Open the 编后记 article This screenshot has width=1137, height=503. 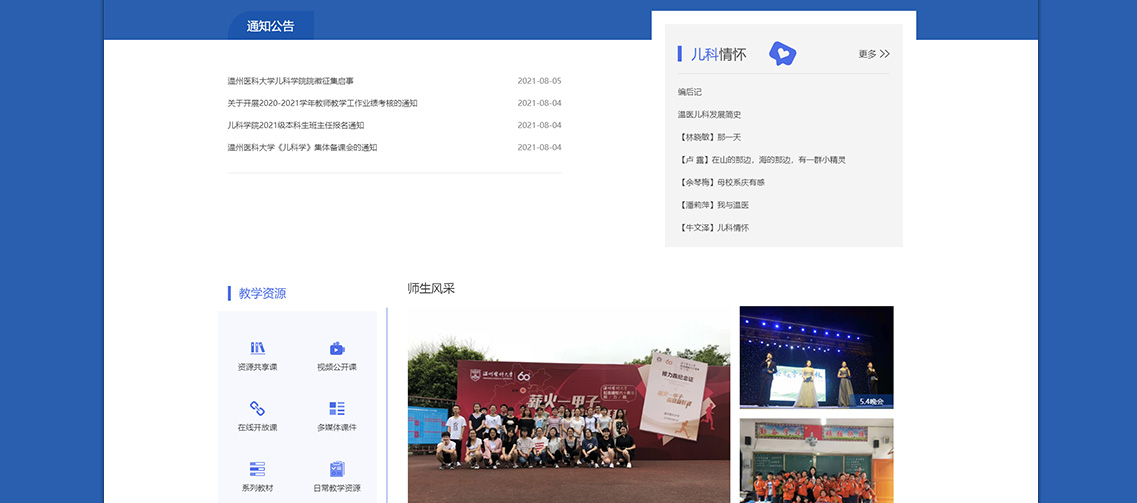tap(690, 92)
